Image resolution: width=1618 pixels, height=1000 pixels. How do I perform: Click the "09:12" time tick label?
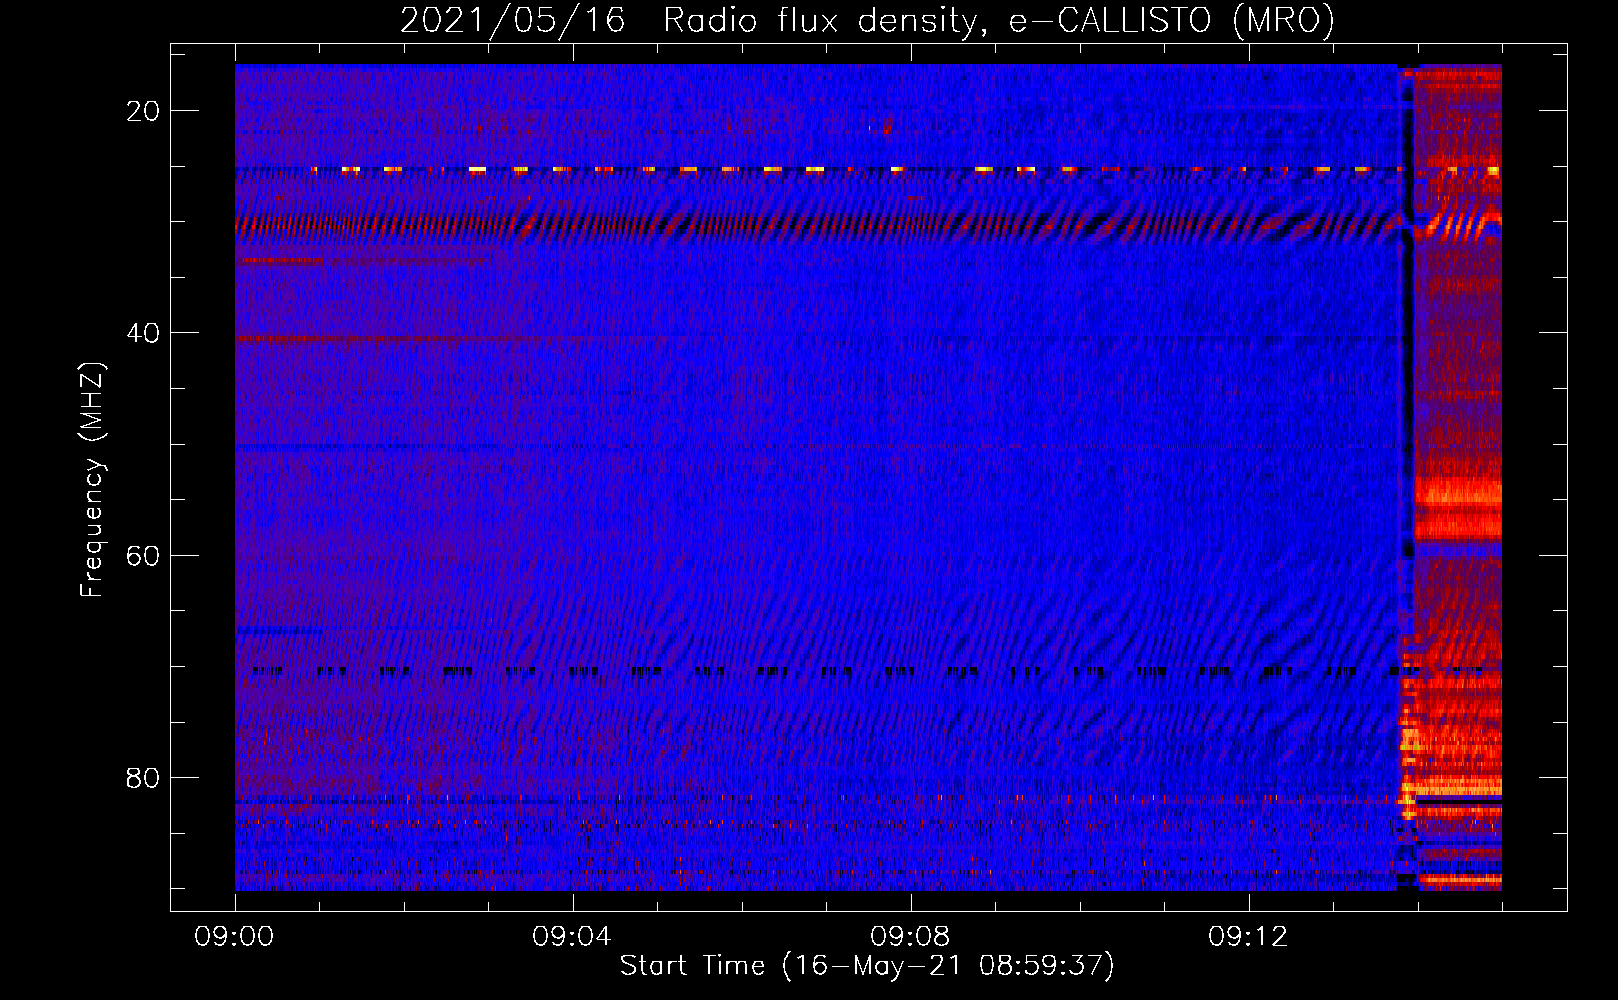tap(1248, 936)
